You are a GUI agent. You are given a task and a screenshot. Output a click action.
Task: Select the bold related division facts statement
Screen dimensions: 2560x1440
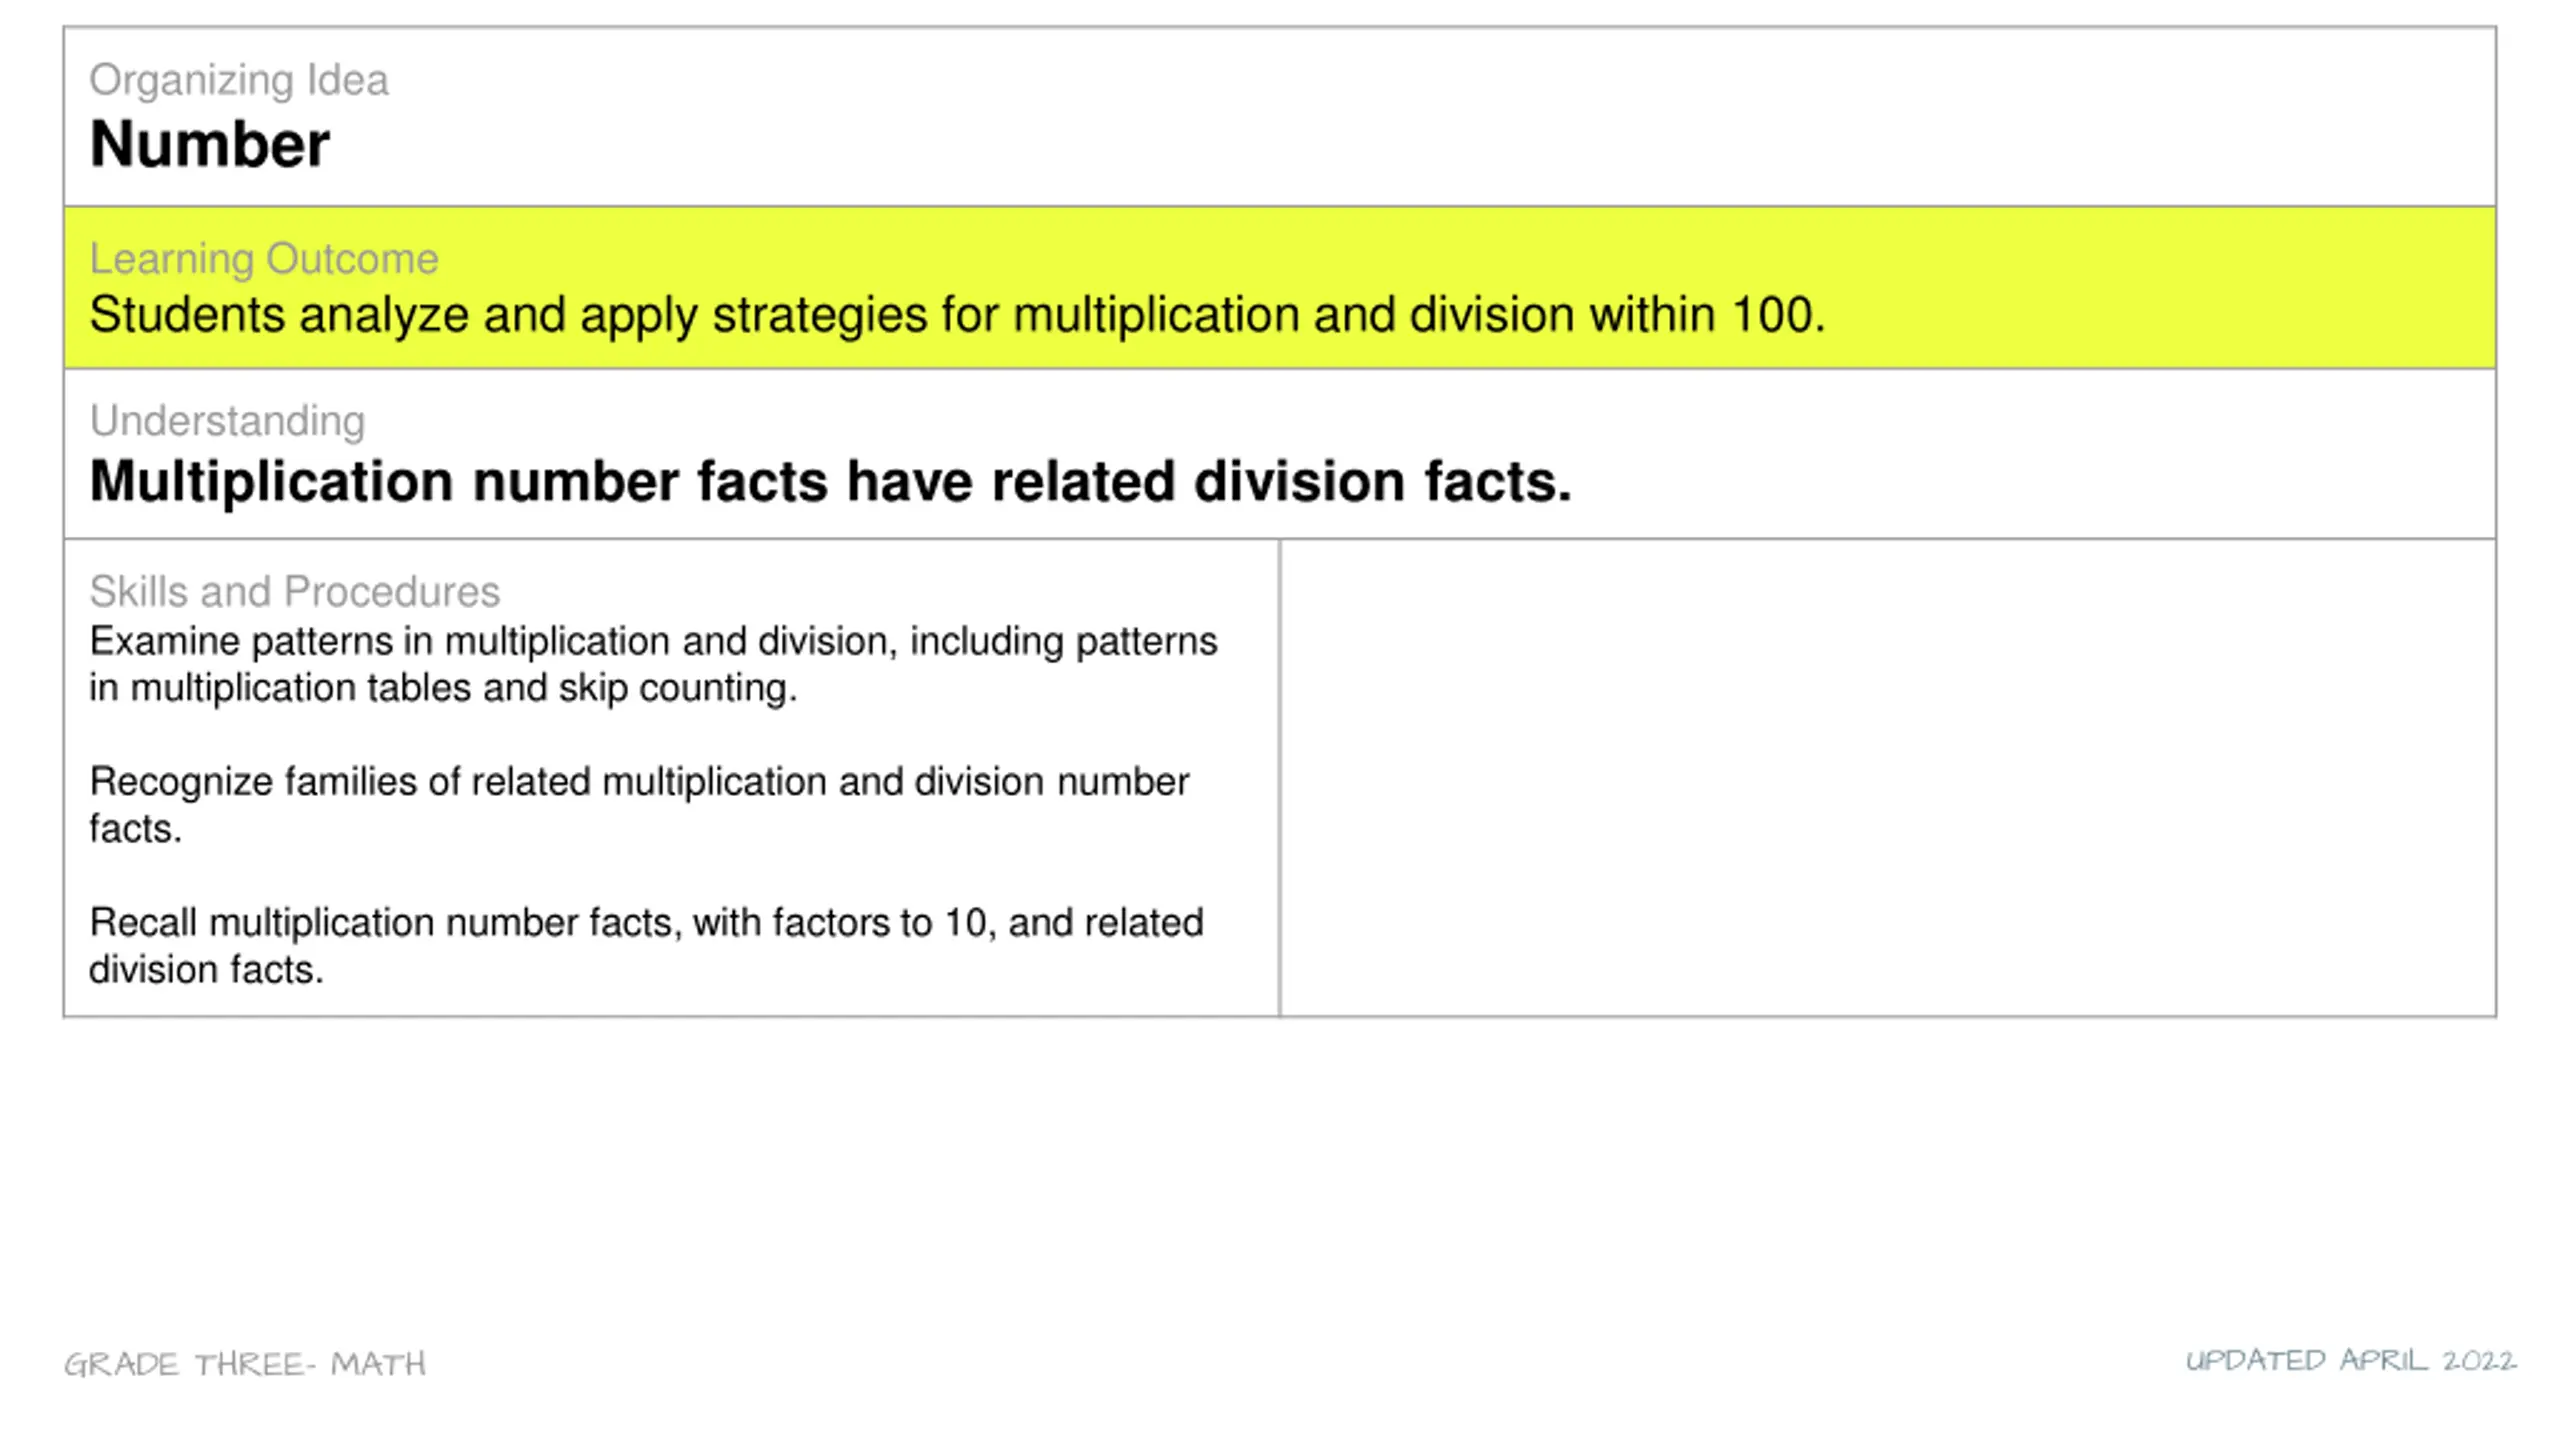[830, 482]
